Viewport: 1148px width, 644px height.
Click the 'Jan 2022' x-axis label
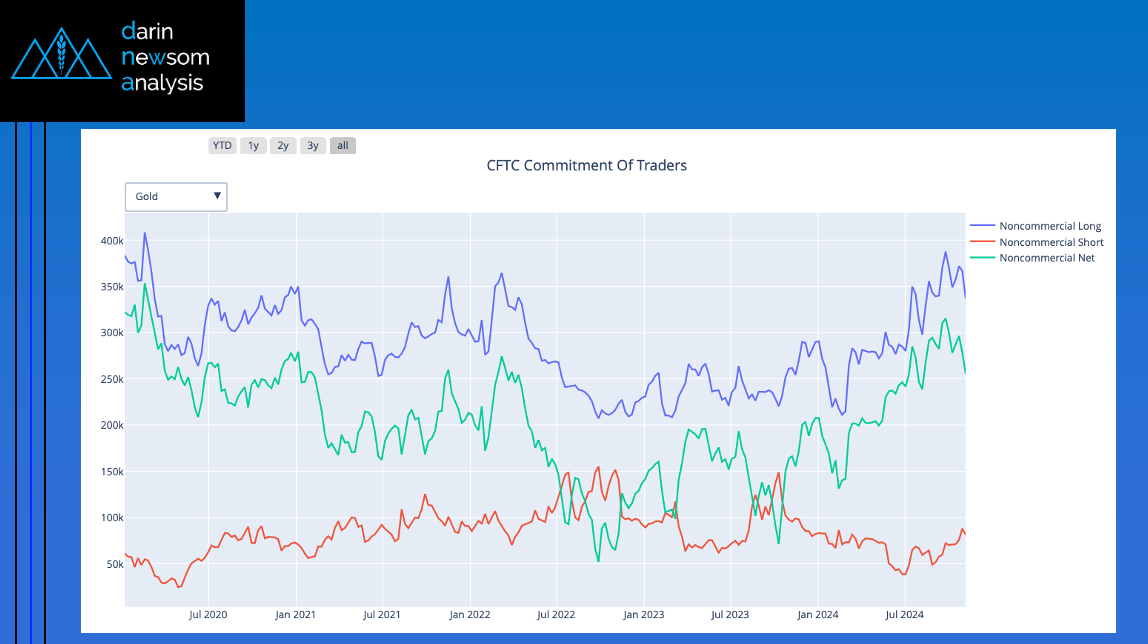point(469,614)
